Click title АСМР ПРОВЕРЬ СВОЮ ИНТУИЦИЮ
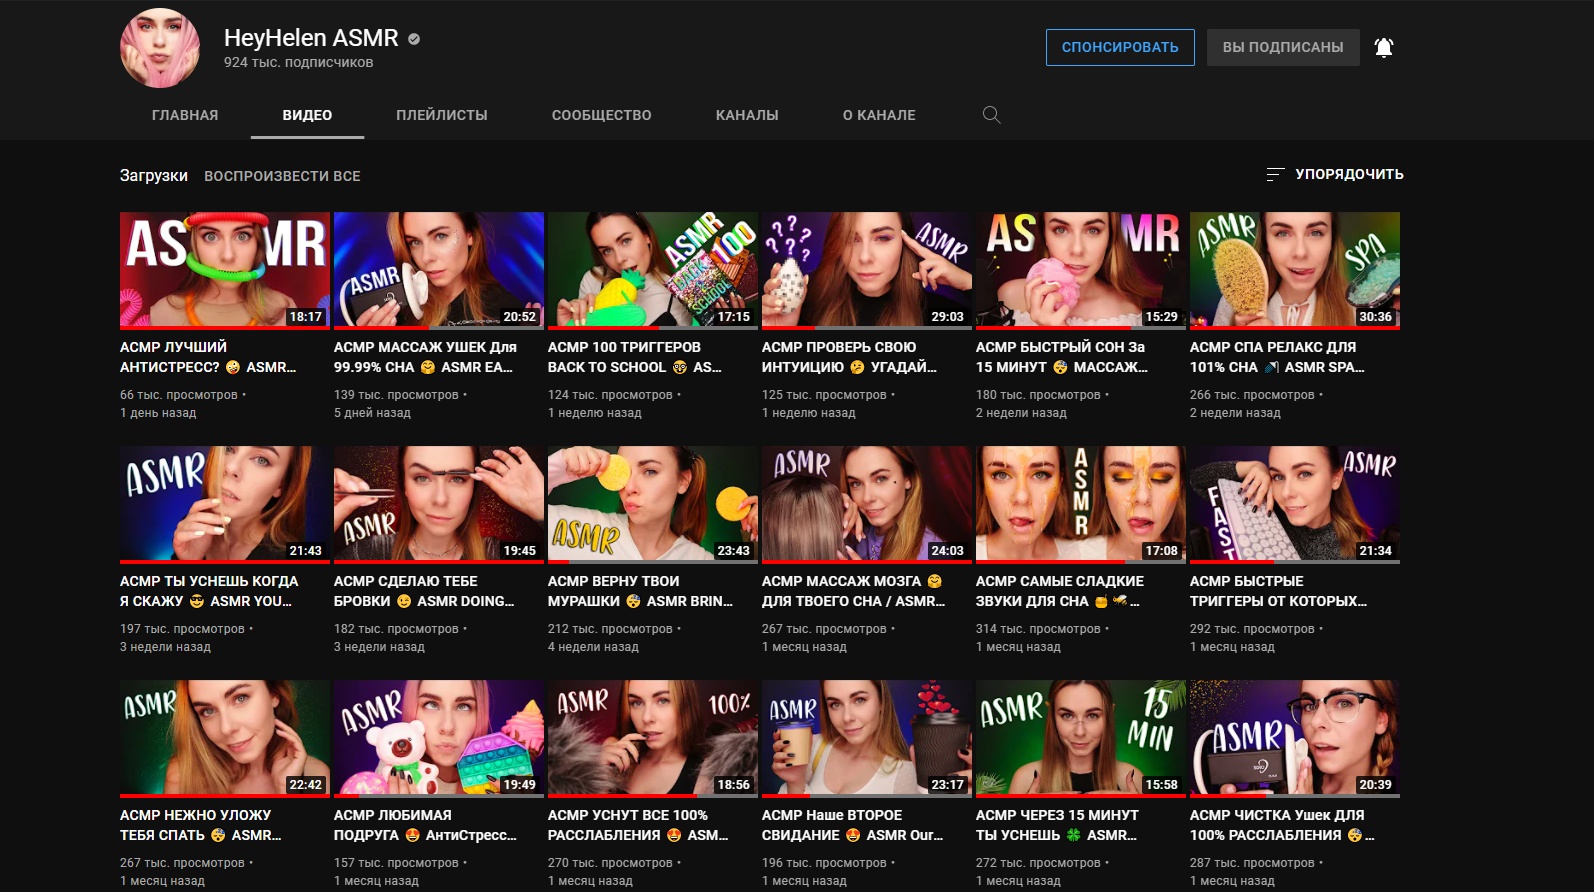 tap(849, 357)
